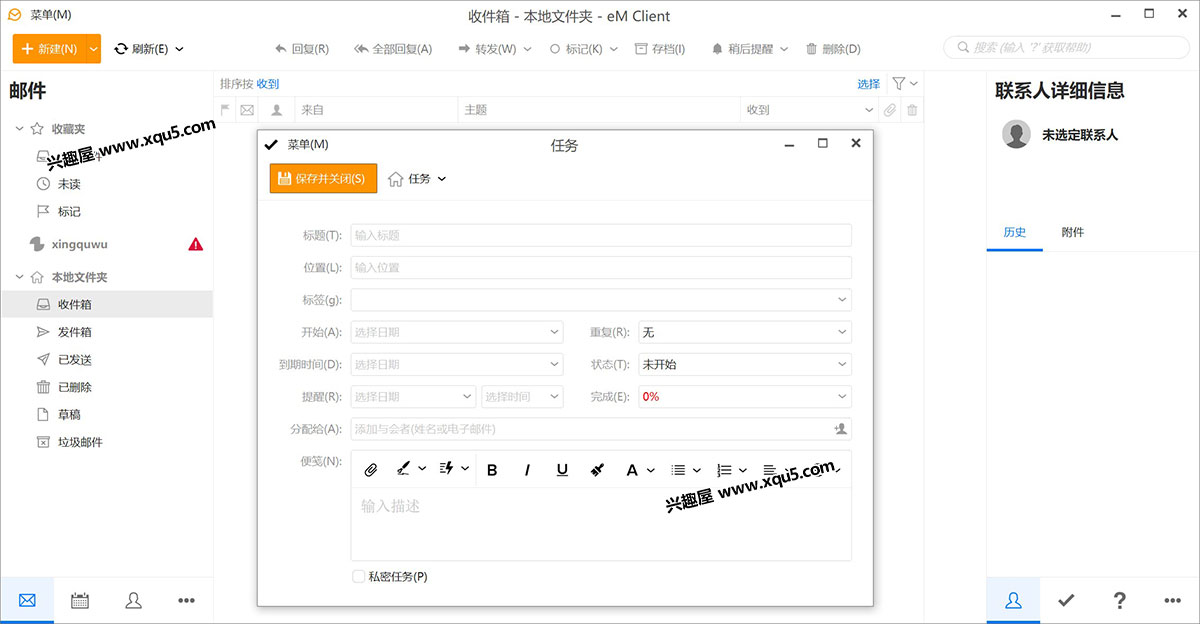Click the 保存并关闭 save and close button
This screenshot has width=1200, height=624.
point(323,178)
